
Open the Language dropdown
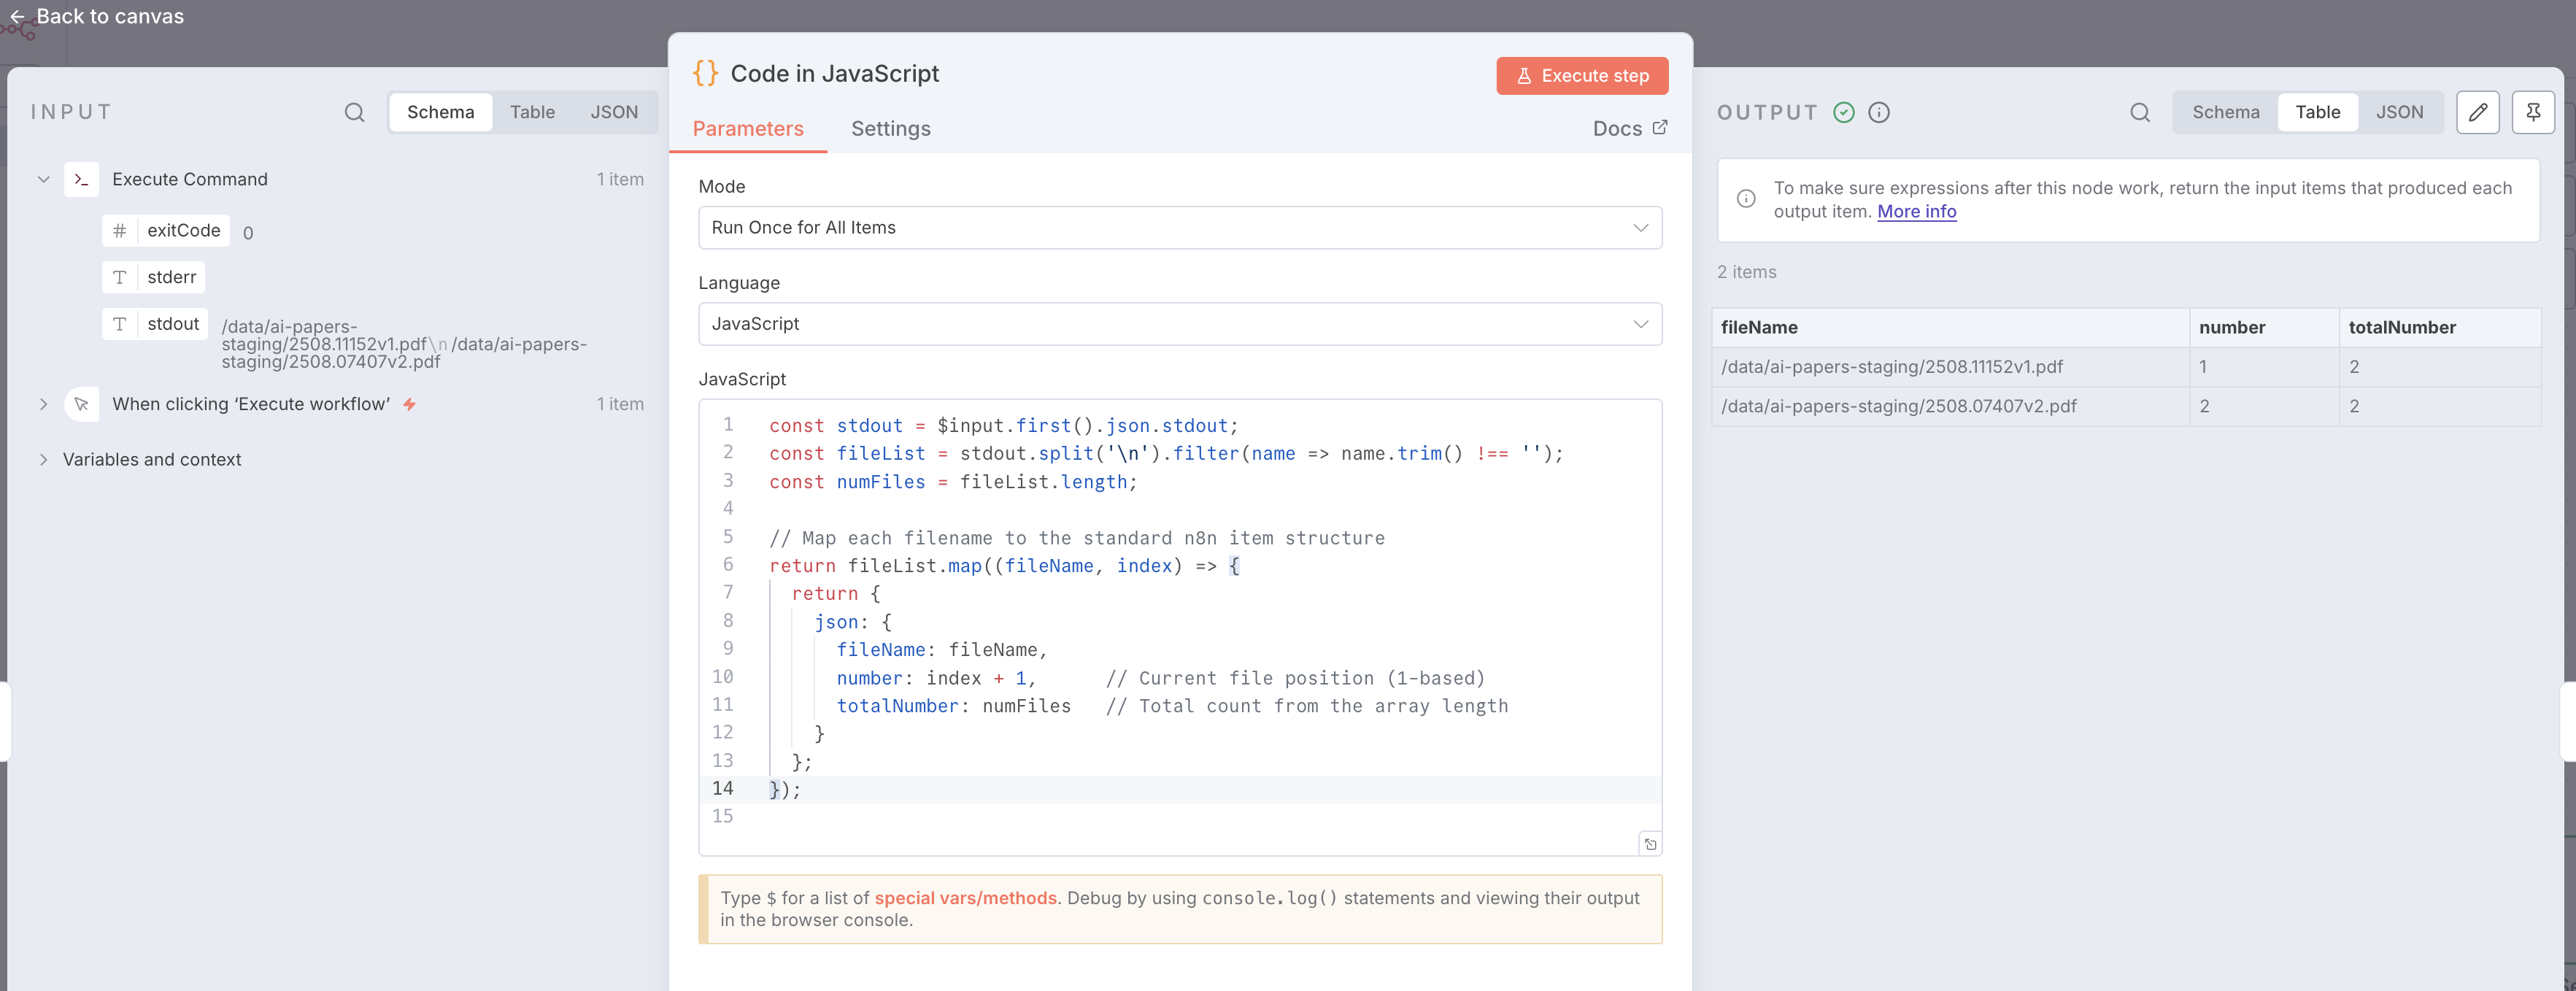pos(1179,324)
